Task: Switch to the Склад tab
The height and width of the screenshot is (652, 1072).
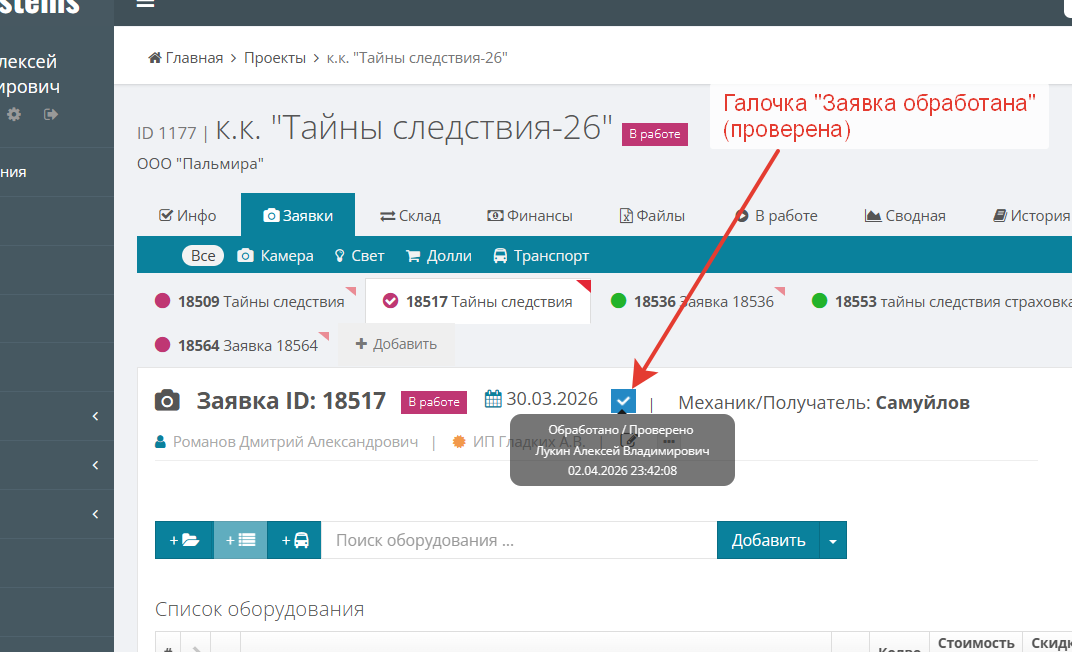Action: pos(410,215)
